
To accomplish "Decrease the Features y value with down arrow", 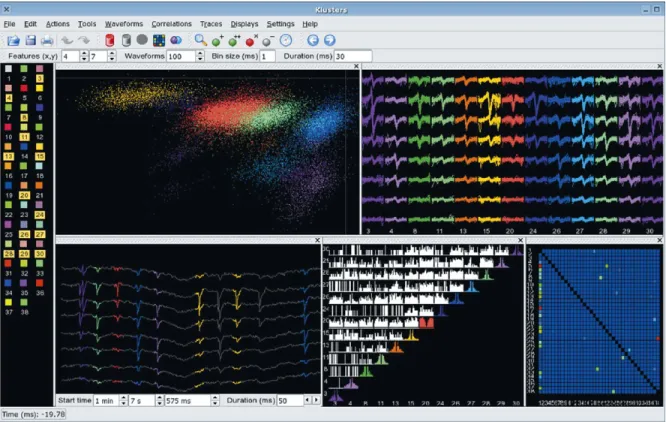I will pyautogui.click(x=112, y=59).
